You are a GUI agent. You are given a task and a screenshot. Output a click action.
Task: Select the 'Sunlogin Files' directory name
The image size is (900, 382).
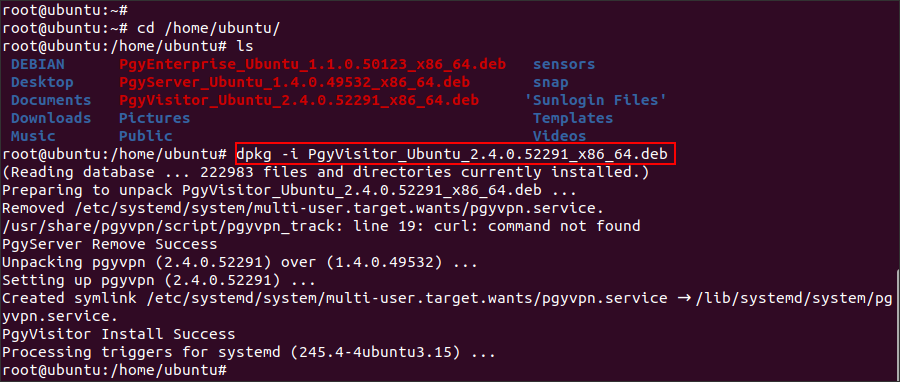(596, 100)
